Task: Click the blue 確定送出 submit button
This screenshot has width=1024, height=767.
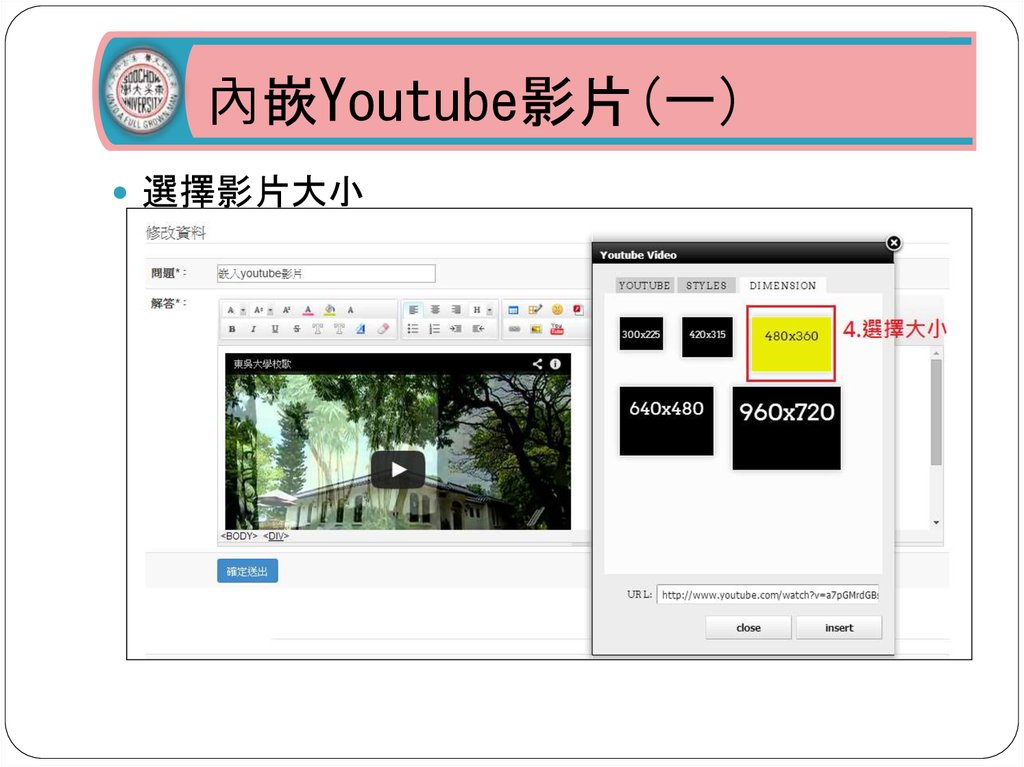Action: [x=247, y=571]
